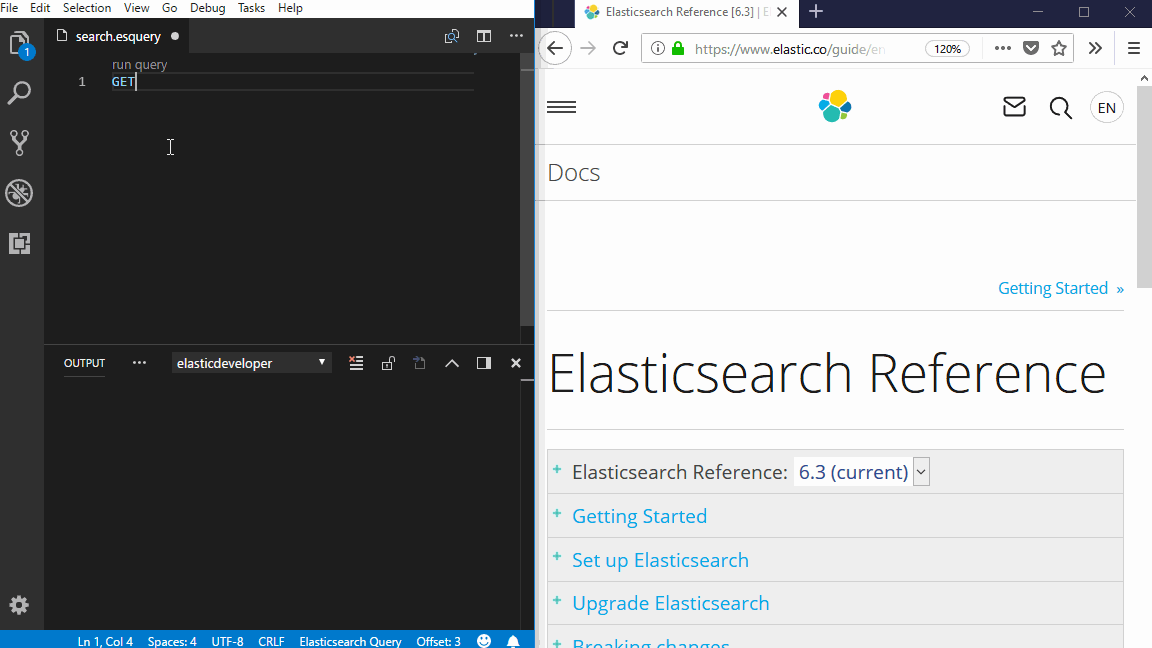Image resolution: width=1152 pixels, height=648 pixels.
Task: Choose version from 6.3 (current) dropdown
Action: click(x=862, y=472)
